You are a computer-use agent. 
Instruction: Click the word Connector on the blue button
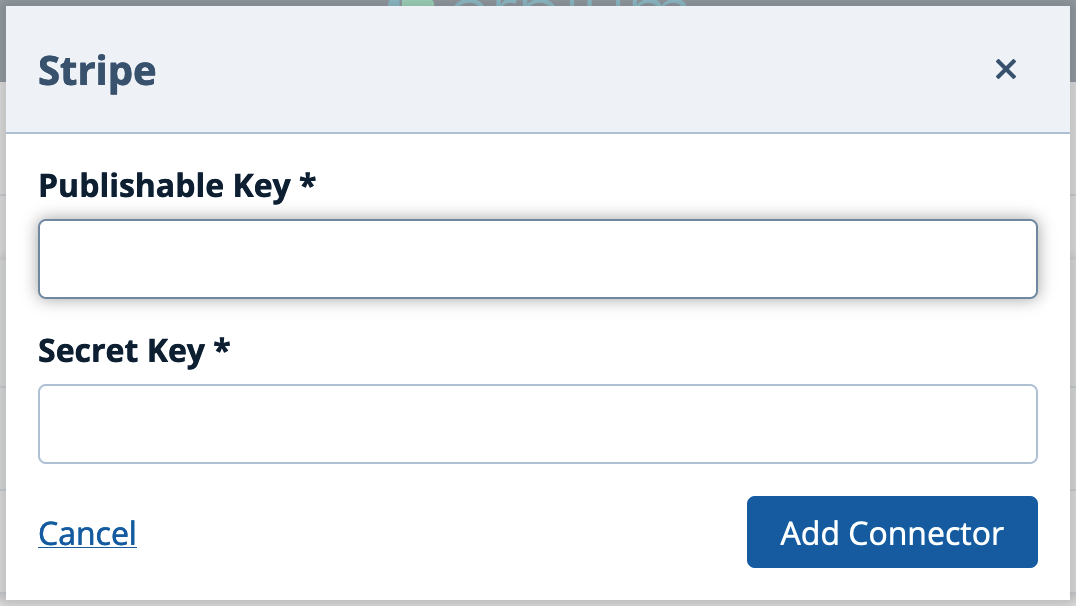pos(926,533)
